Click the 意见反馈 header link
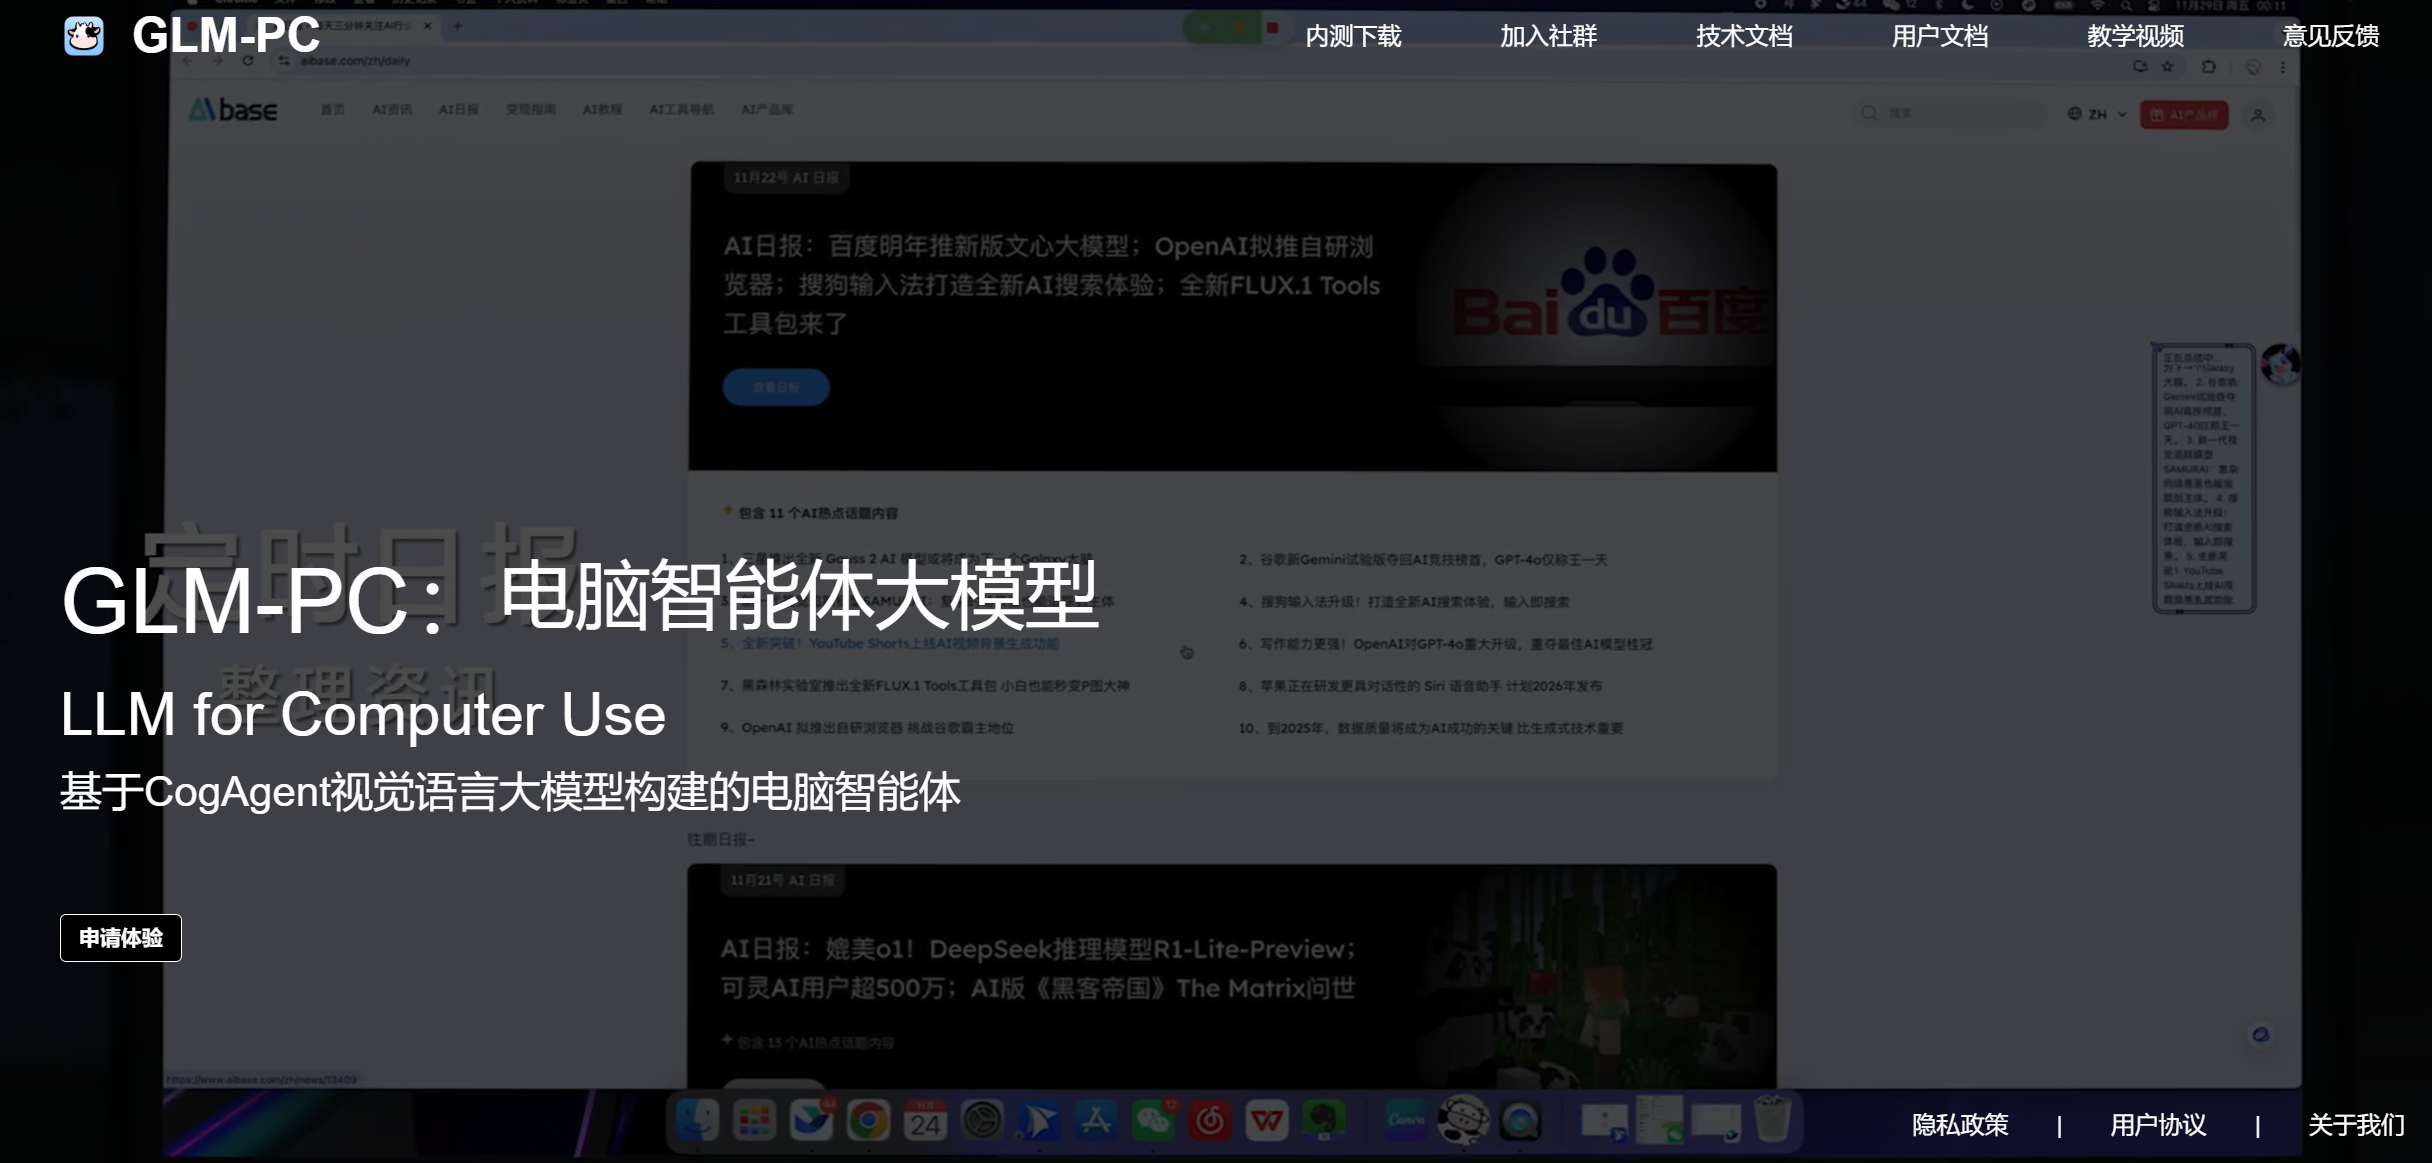Screen dimensions: 2432x1163 2330,36
